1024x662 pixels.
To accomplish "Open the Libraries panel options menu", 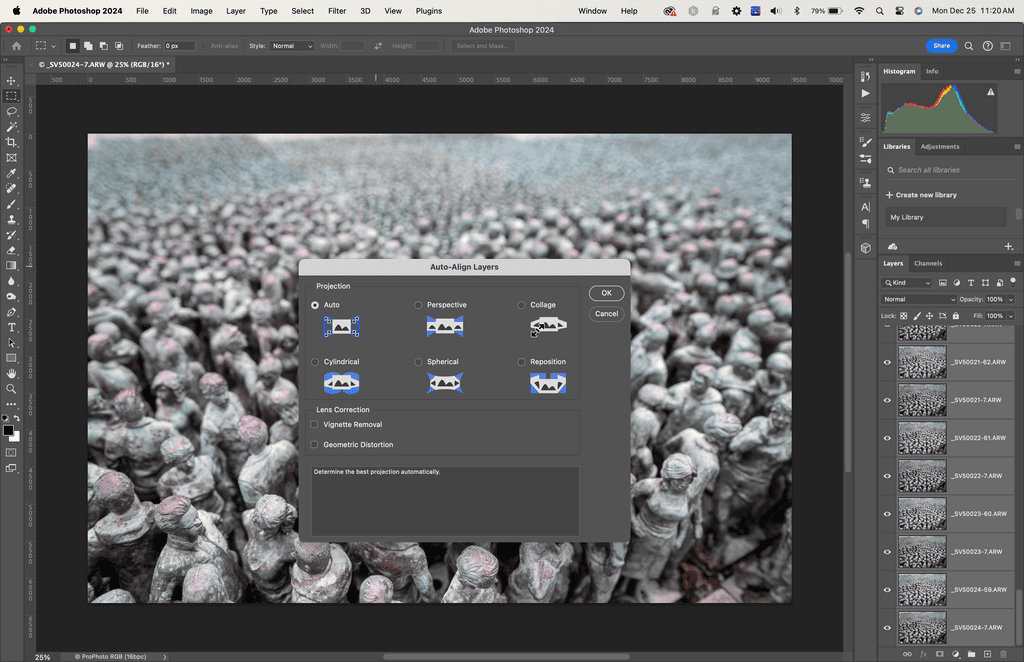I will 1017,147.
